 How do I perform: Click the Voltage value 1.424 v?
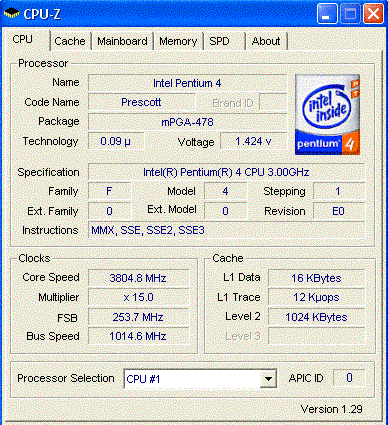[253, 142]
